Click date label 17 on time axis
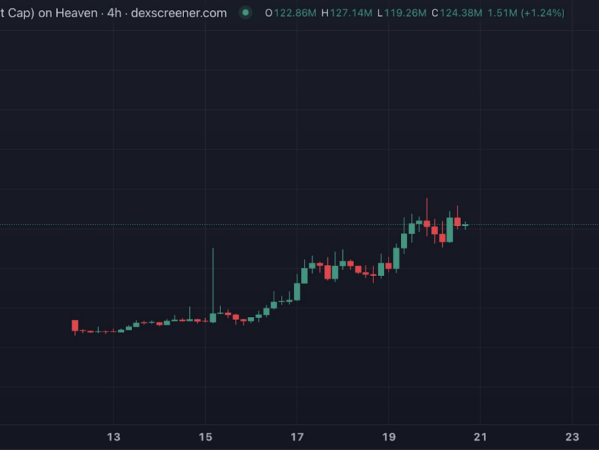The height and width of the screenshot is (450, 599). tap(297, 437)
